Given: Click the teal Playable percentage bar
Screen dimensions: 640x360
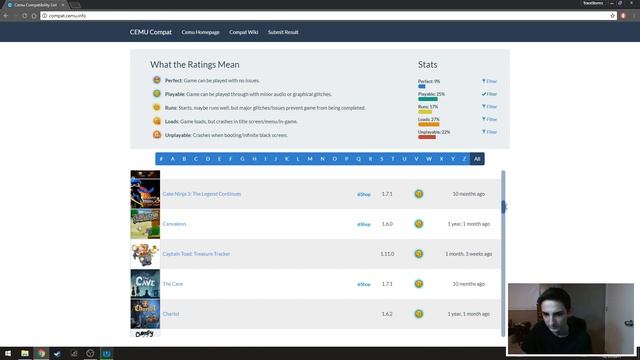Looking at the screenshot, I should [x=428, y=99].
